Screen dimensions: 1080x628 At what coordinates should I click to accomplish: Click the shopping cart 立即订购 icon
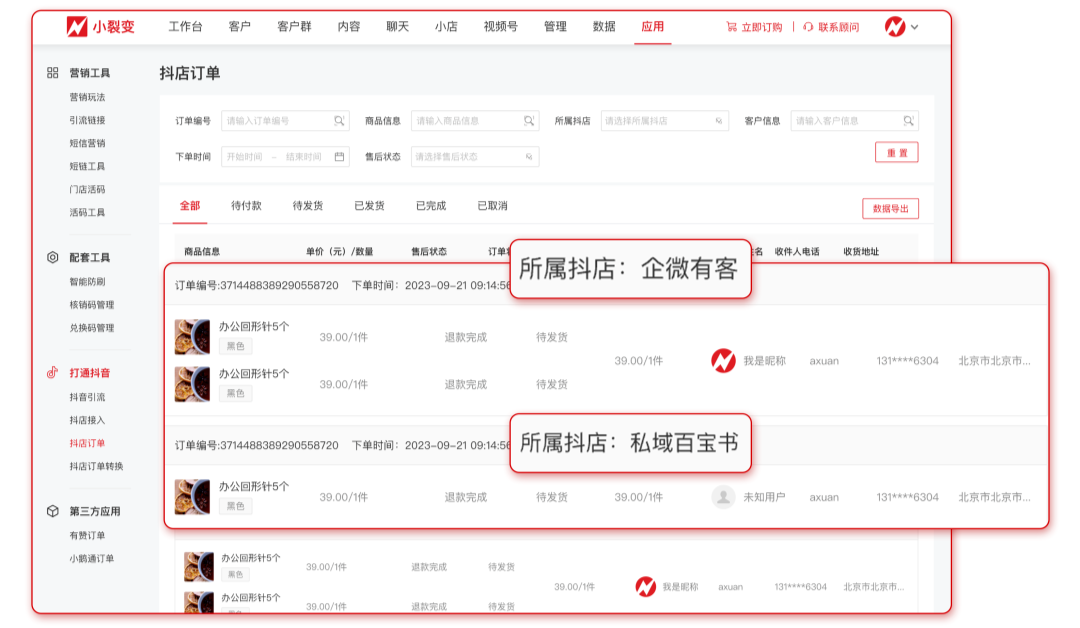tap(731, 27)
